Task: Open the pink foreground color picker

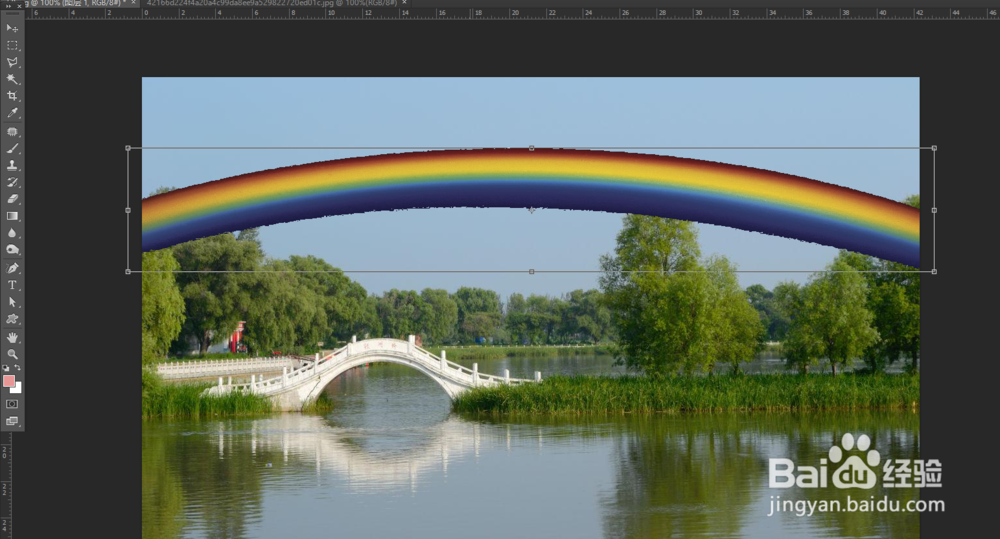Action: tap(8, 381)
